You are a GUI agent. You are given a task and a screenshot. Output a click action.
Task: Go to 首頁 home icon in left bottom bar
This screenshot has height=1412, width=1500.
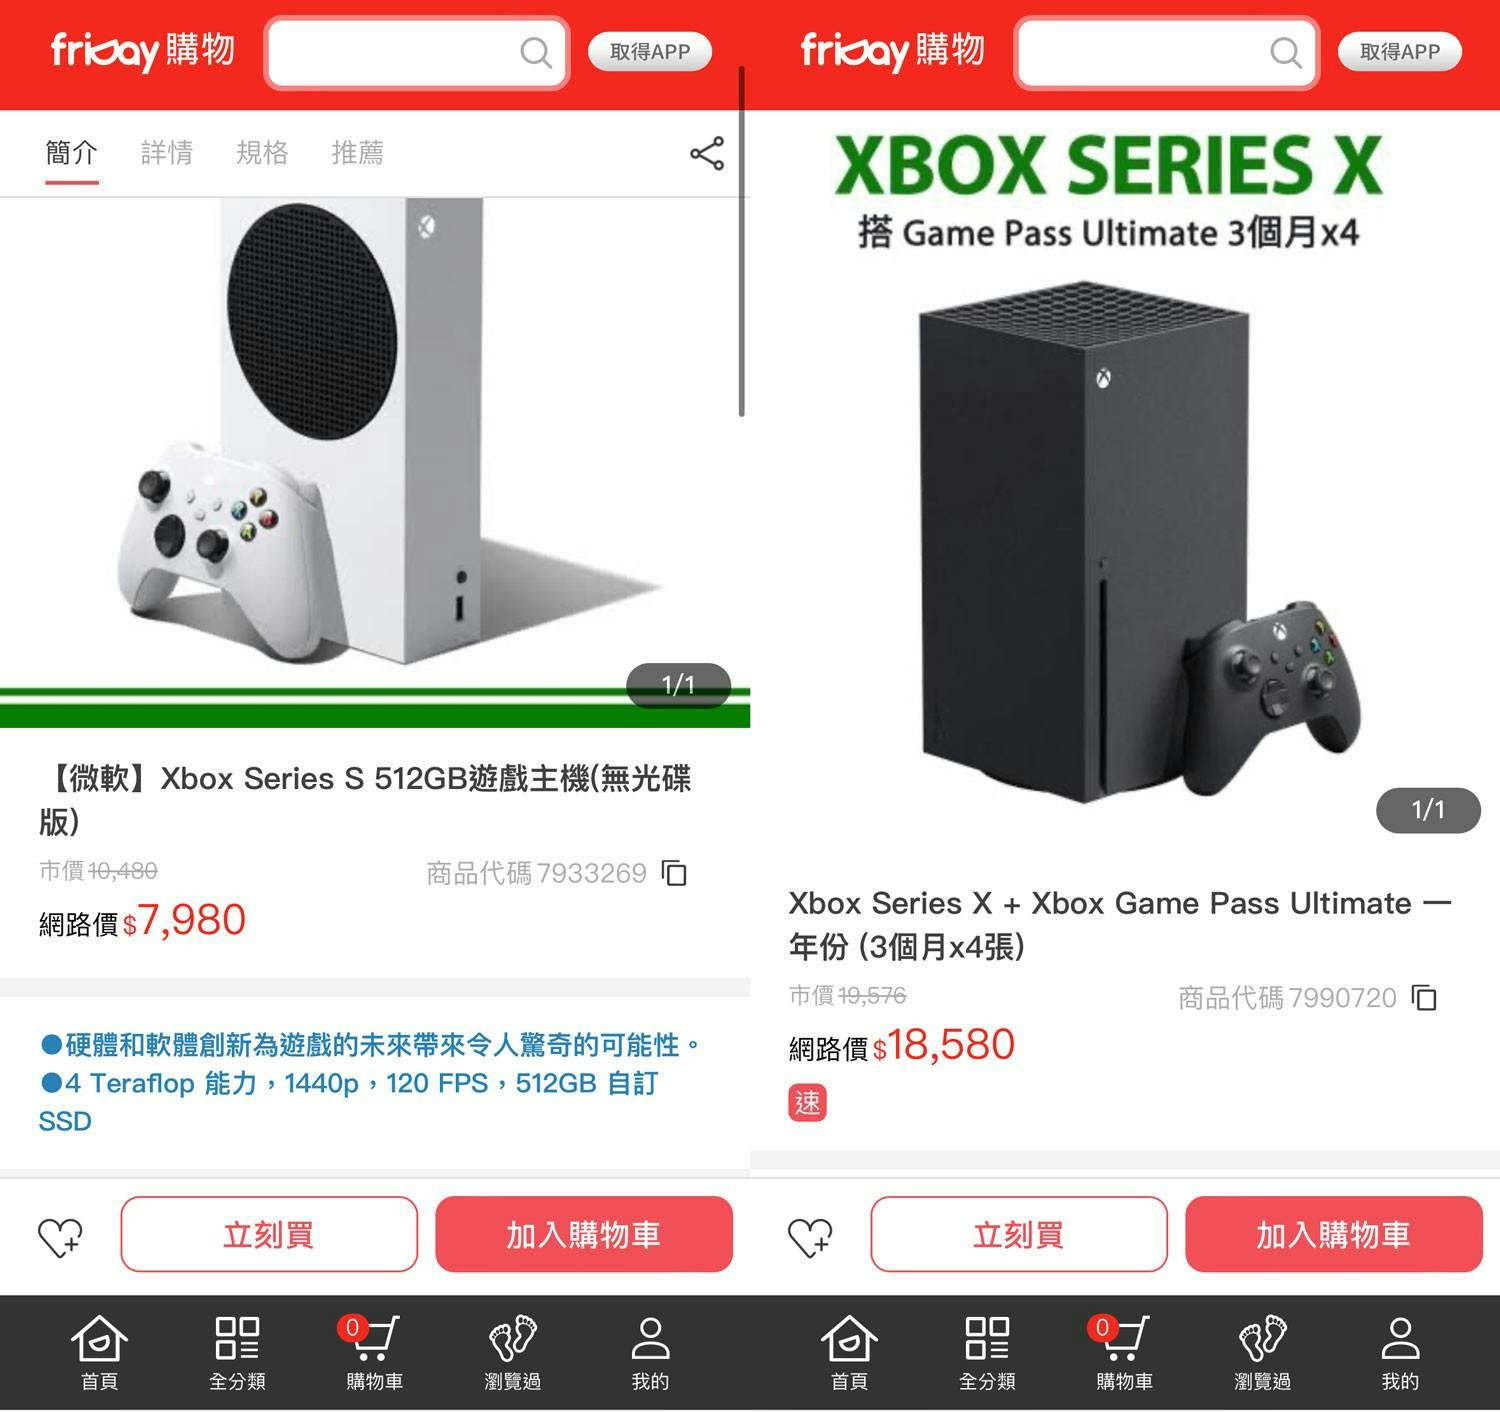[x=99, y=1353]
